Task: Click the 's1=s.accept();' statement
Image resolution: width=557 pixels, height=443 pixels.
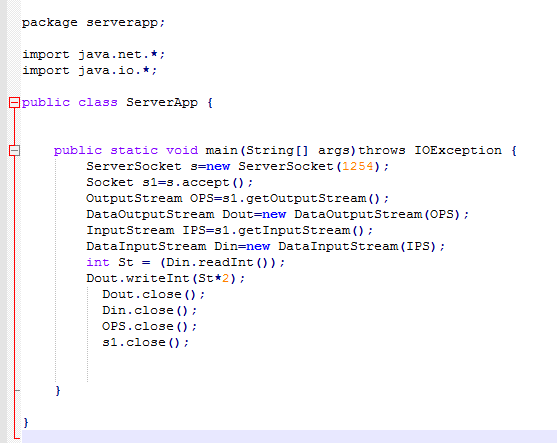Action: tap(198, 183)
